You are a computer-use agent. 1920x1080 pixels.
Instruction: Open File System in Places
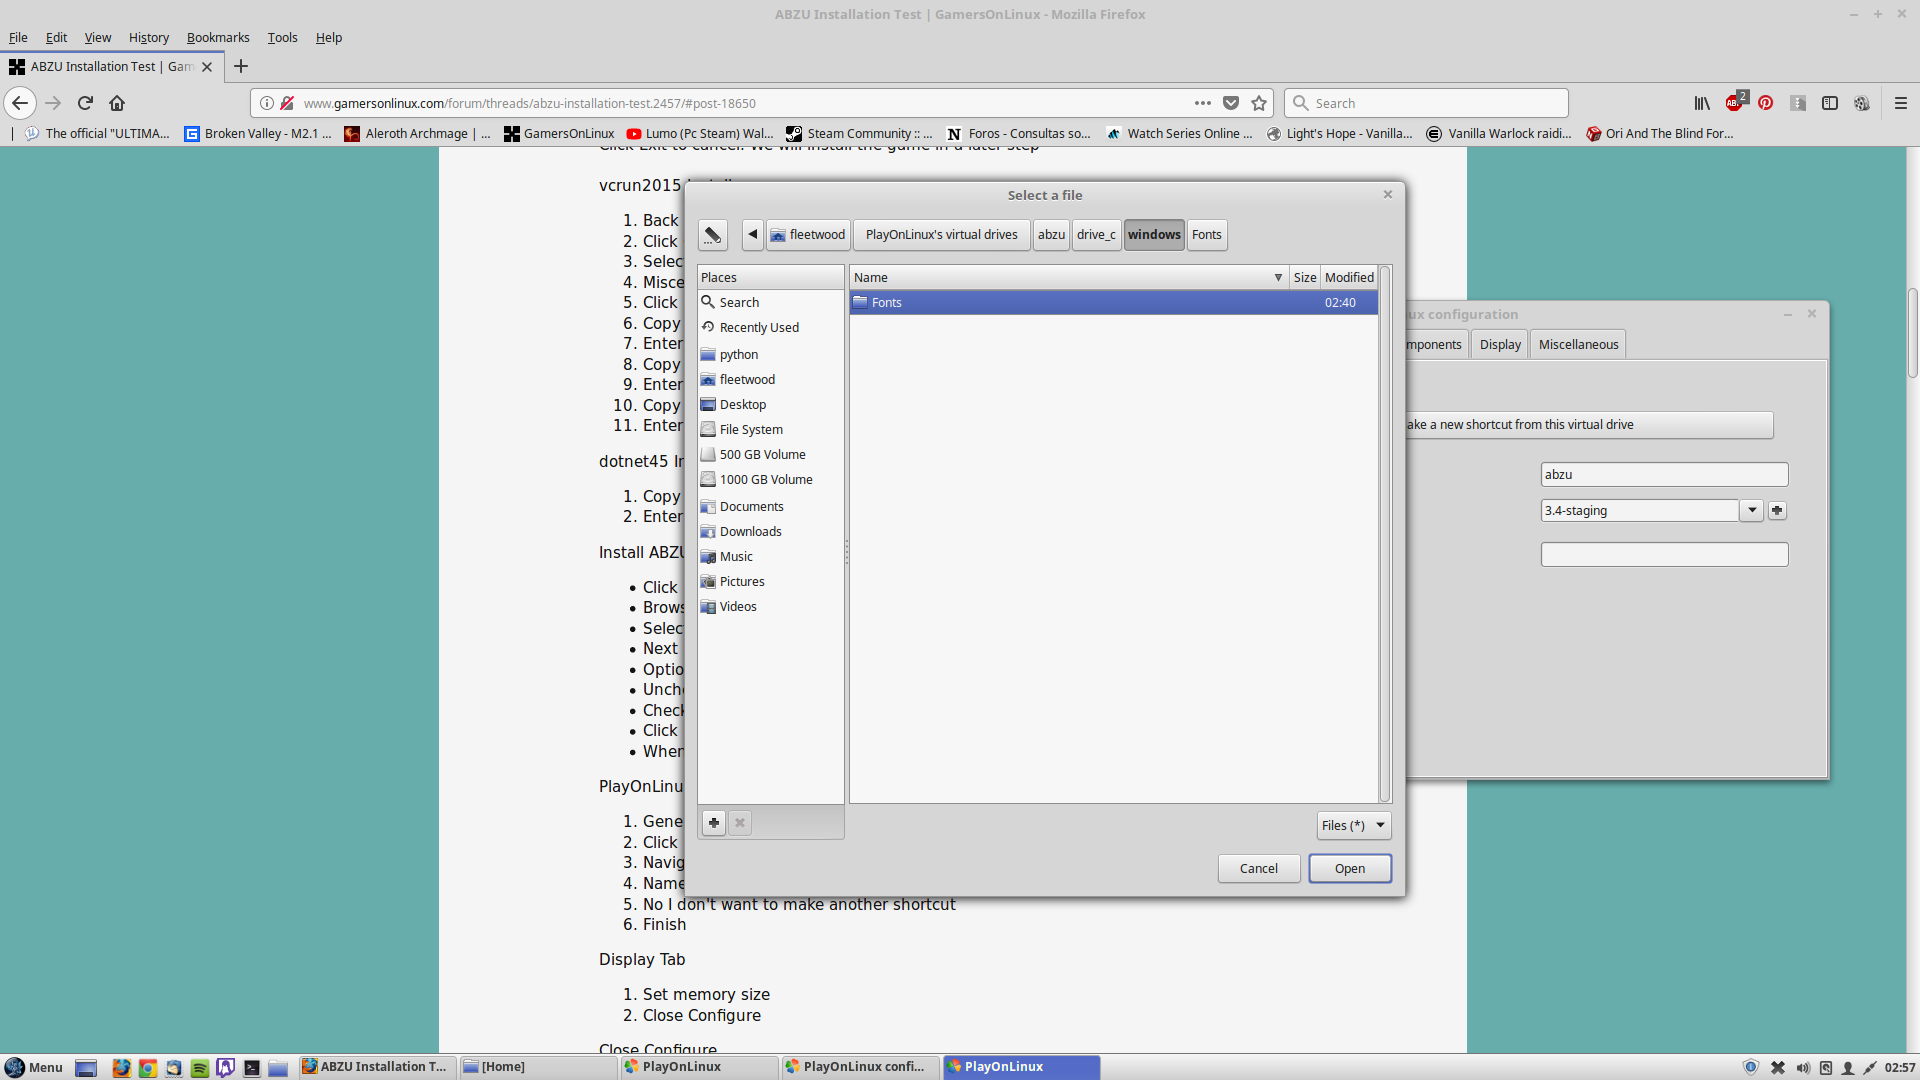coord(770,429)
